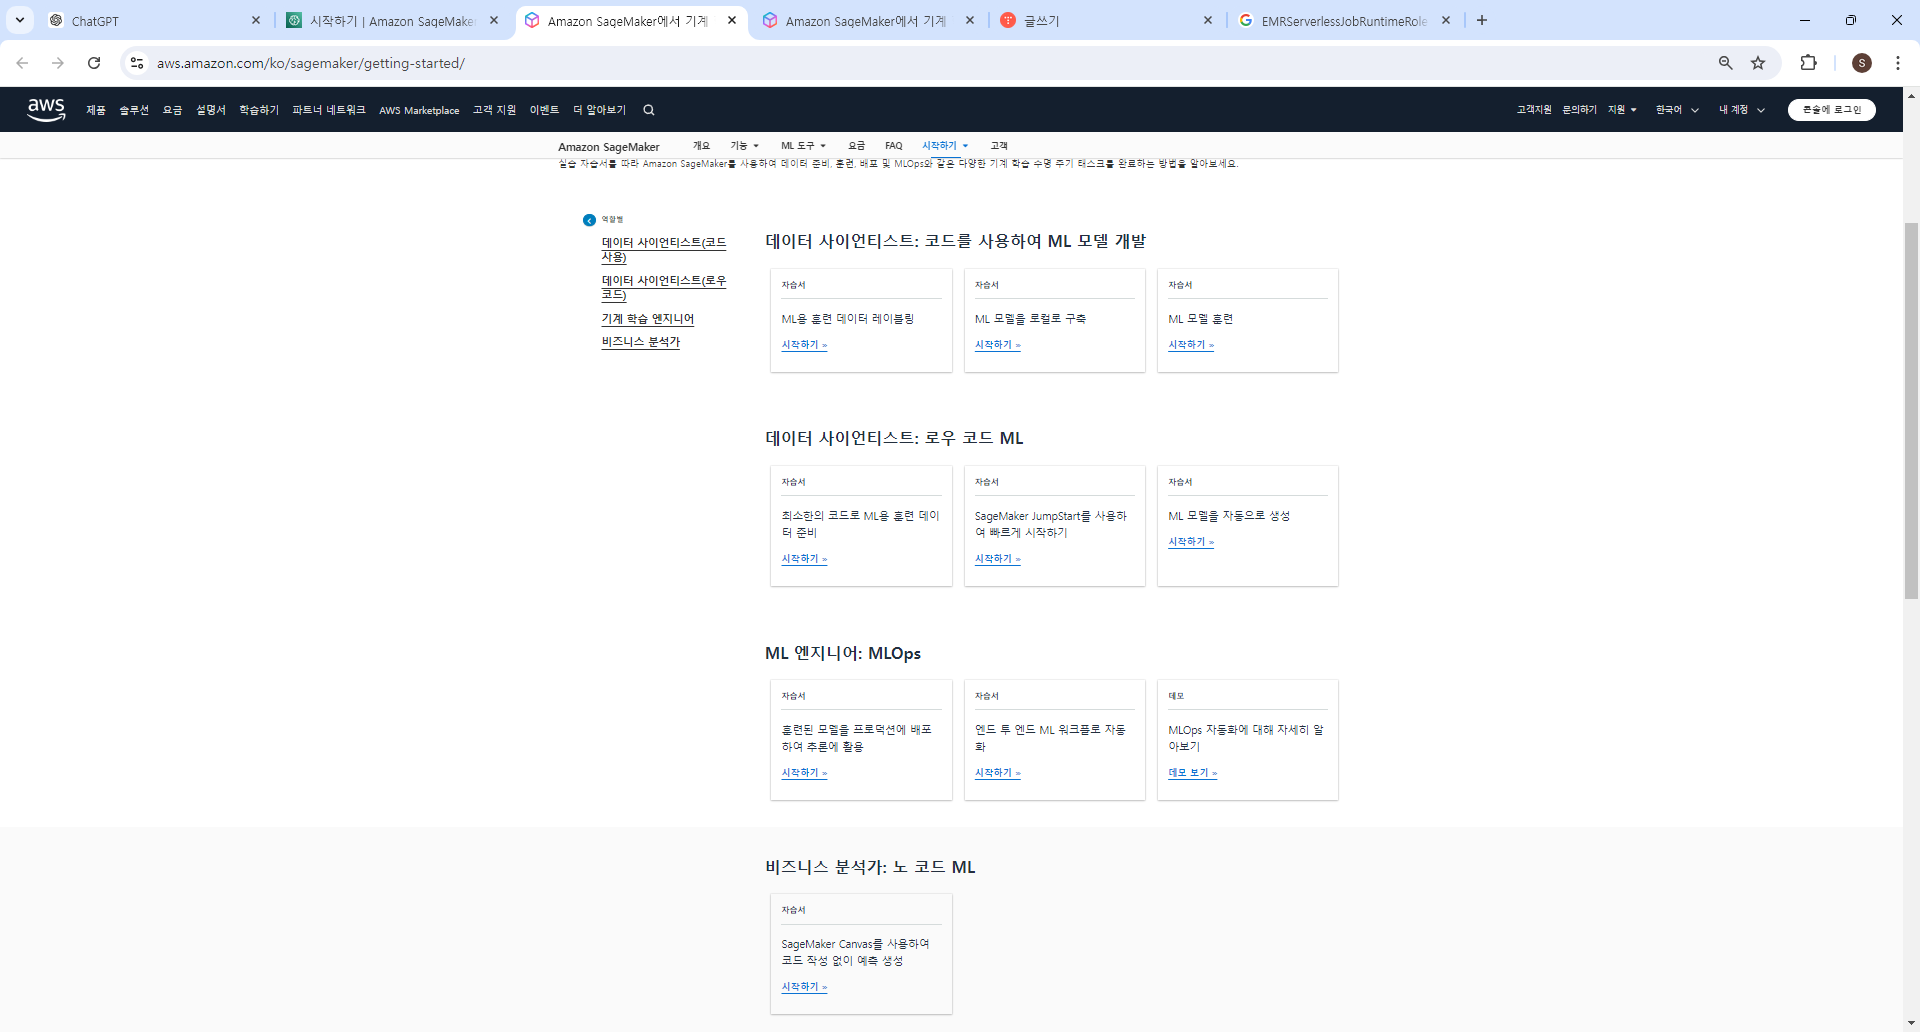Screen dimensions: 1920x1032
Task: Jump to 기계 학습 엔지니어 section
Action: (x=648, y=319)
